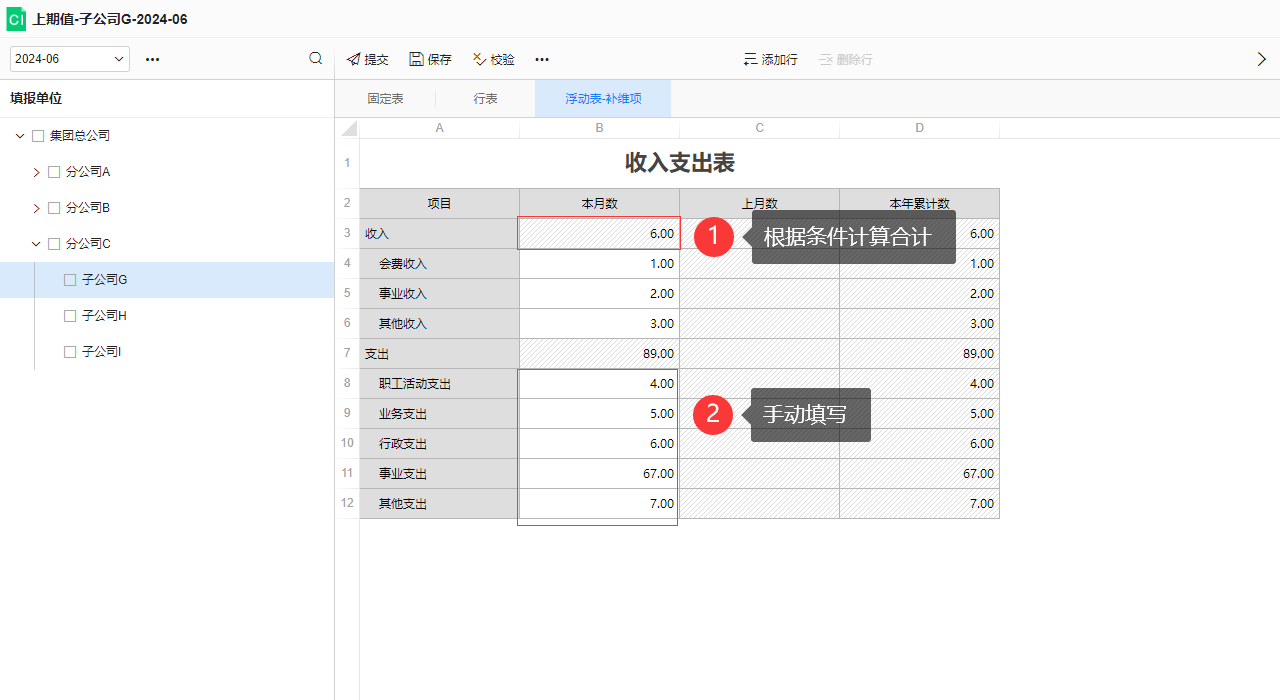Viewport: 1280px width, 700px height.
Task: Collapse the 分公司C tree node
Action: coord(35,243)
